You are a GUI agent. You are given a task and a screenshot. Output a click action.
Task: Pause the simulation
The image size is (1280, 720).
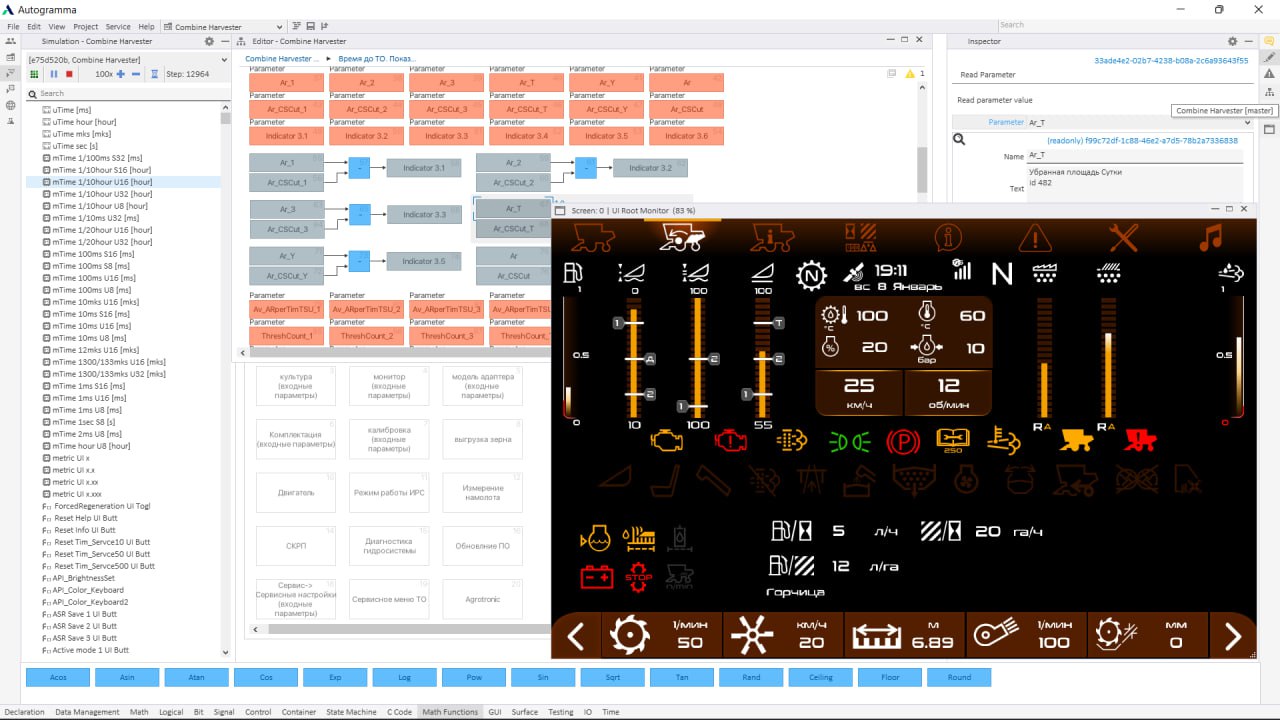tap(54, 74)
